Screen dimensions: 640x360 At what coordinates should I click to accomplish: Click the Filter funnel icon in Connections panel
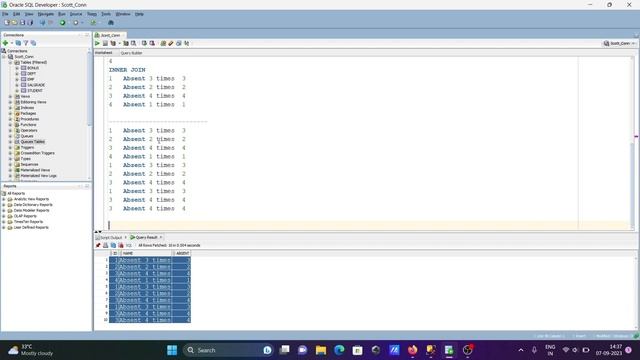pos(26,43)
